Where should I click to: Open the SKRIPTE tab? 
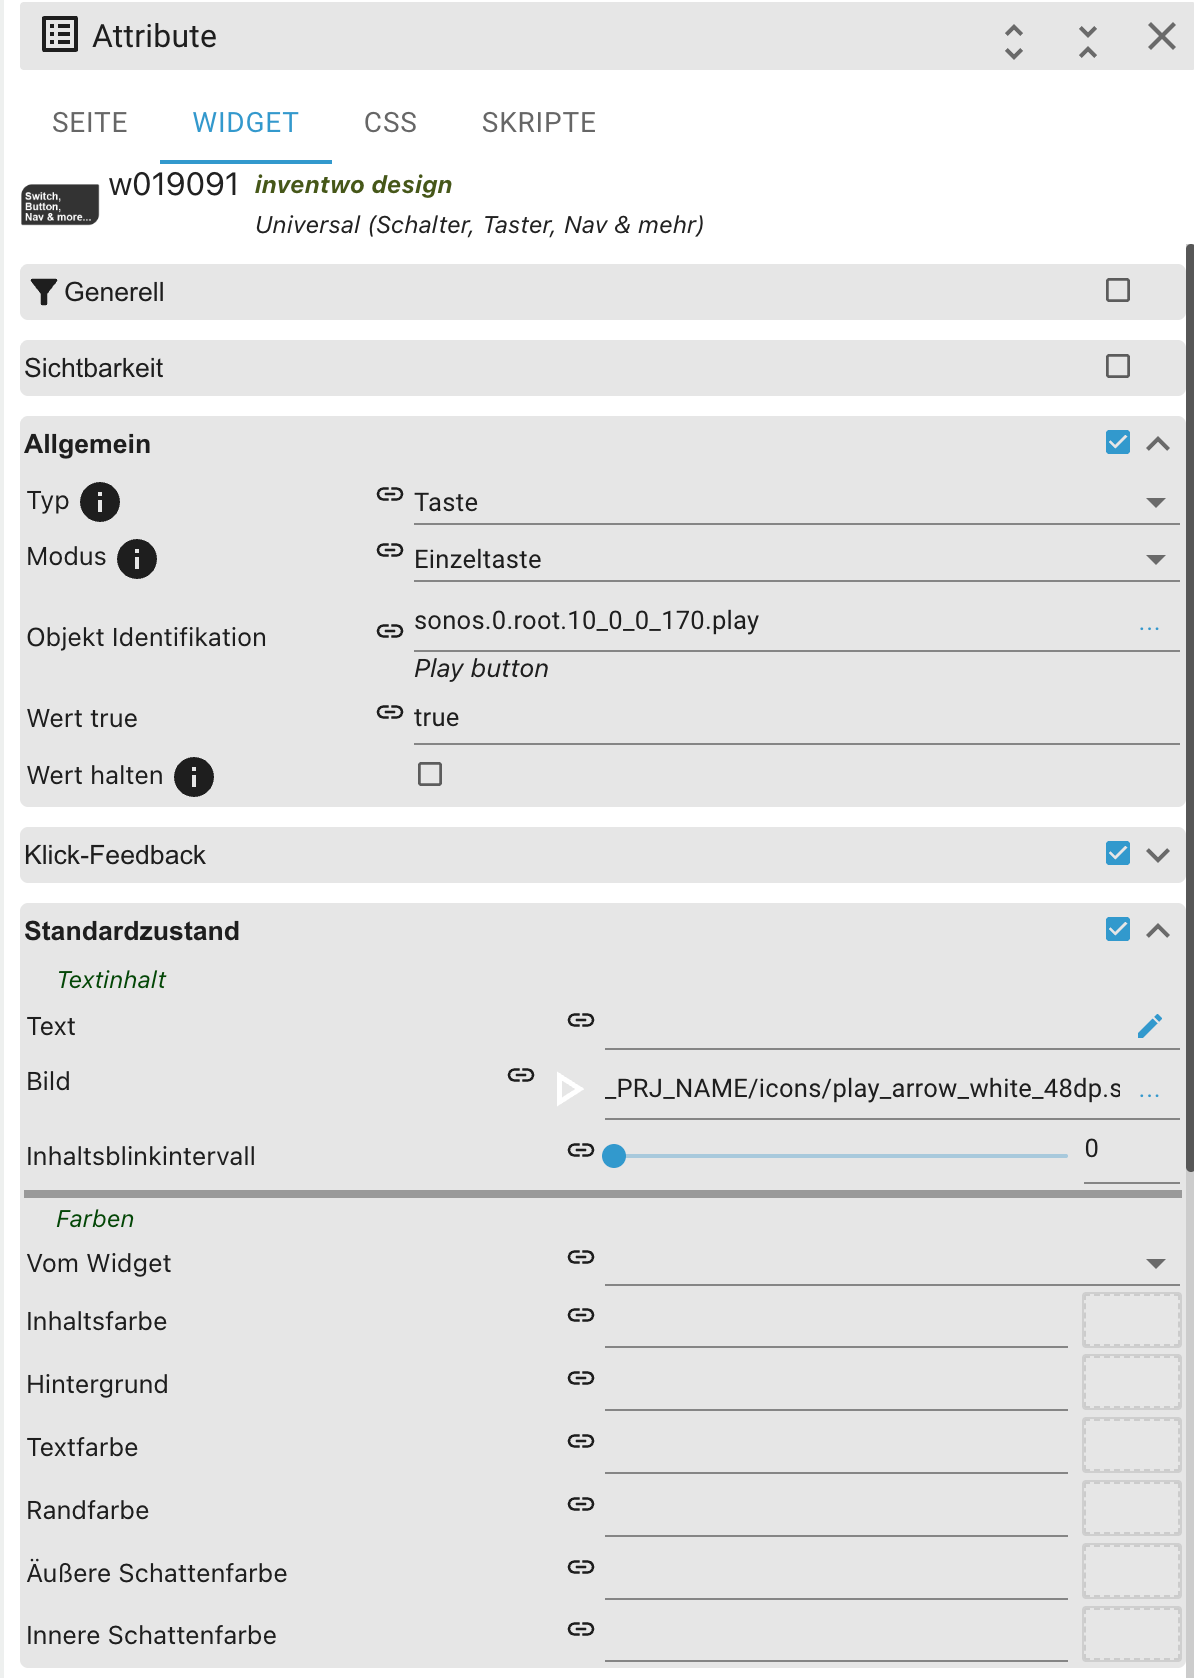tap(538, 123)
